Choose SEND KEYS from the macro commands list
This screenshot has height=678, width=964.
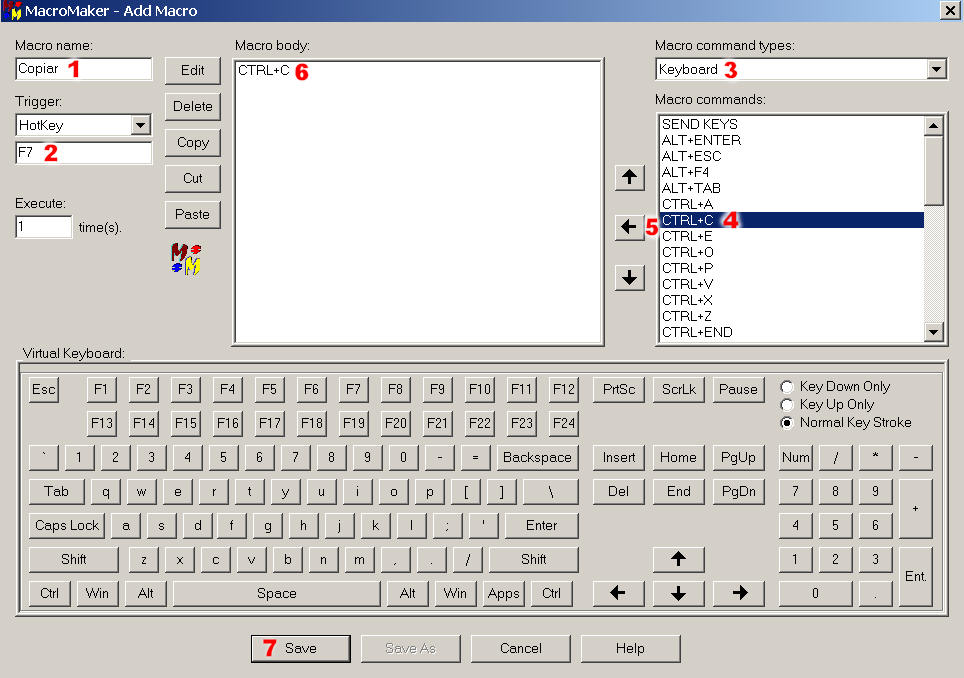[699, 124]
